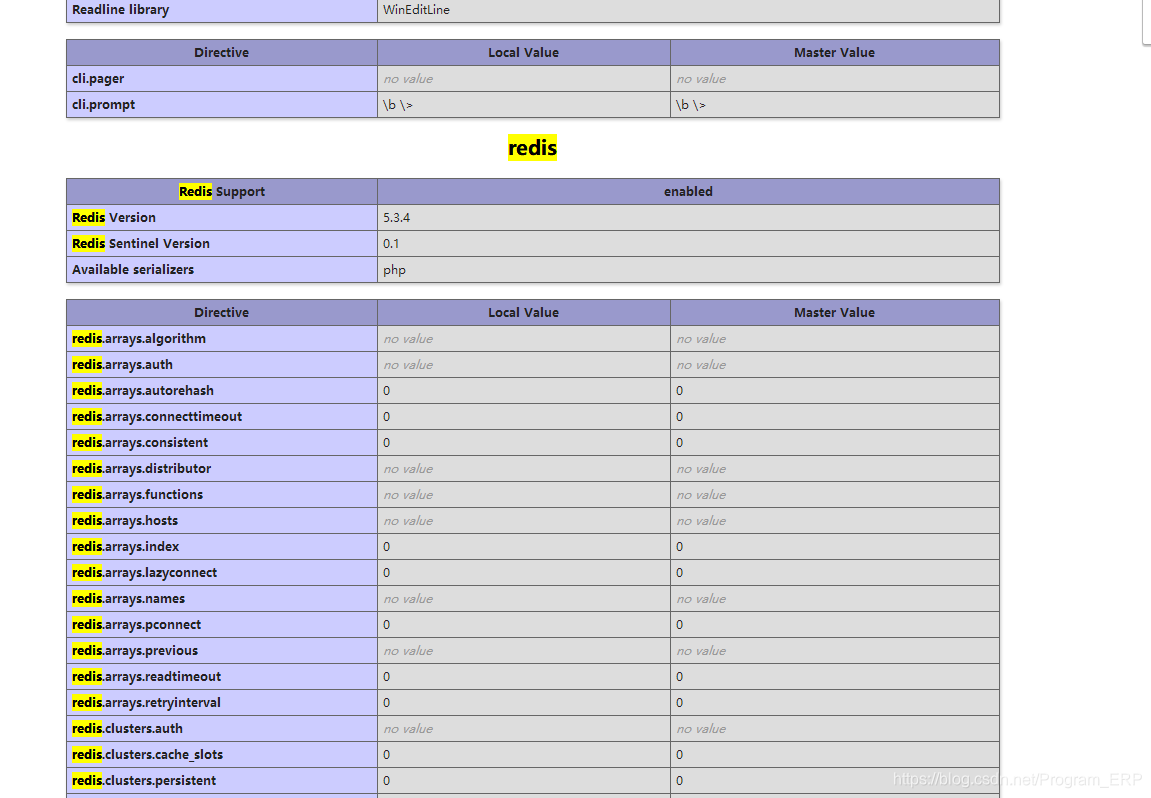Image resolution: width=1151 pixels, height=798 pixels.
Task: Select the Redis Support header cell
Action: (x=222, y=192)
